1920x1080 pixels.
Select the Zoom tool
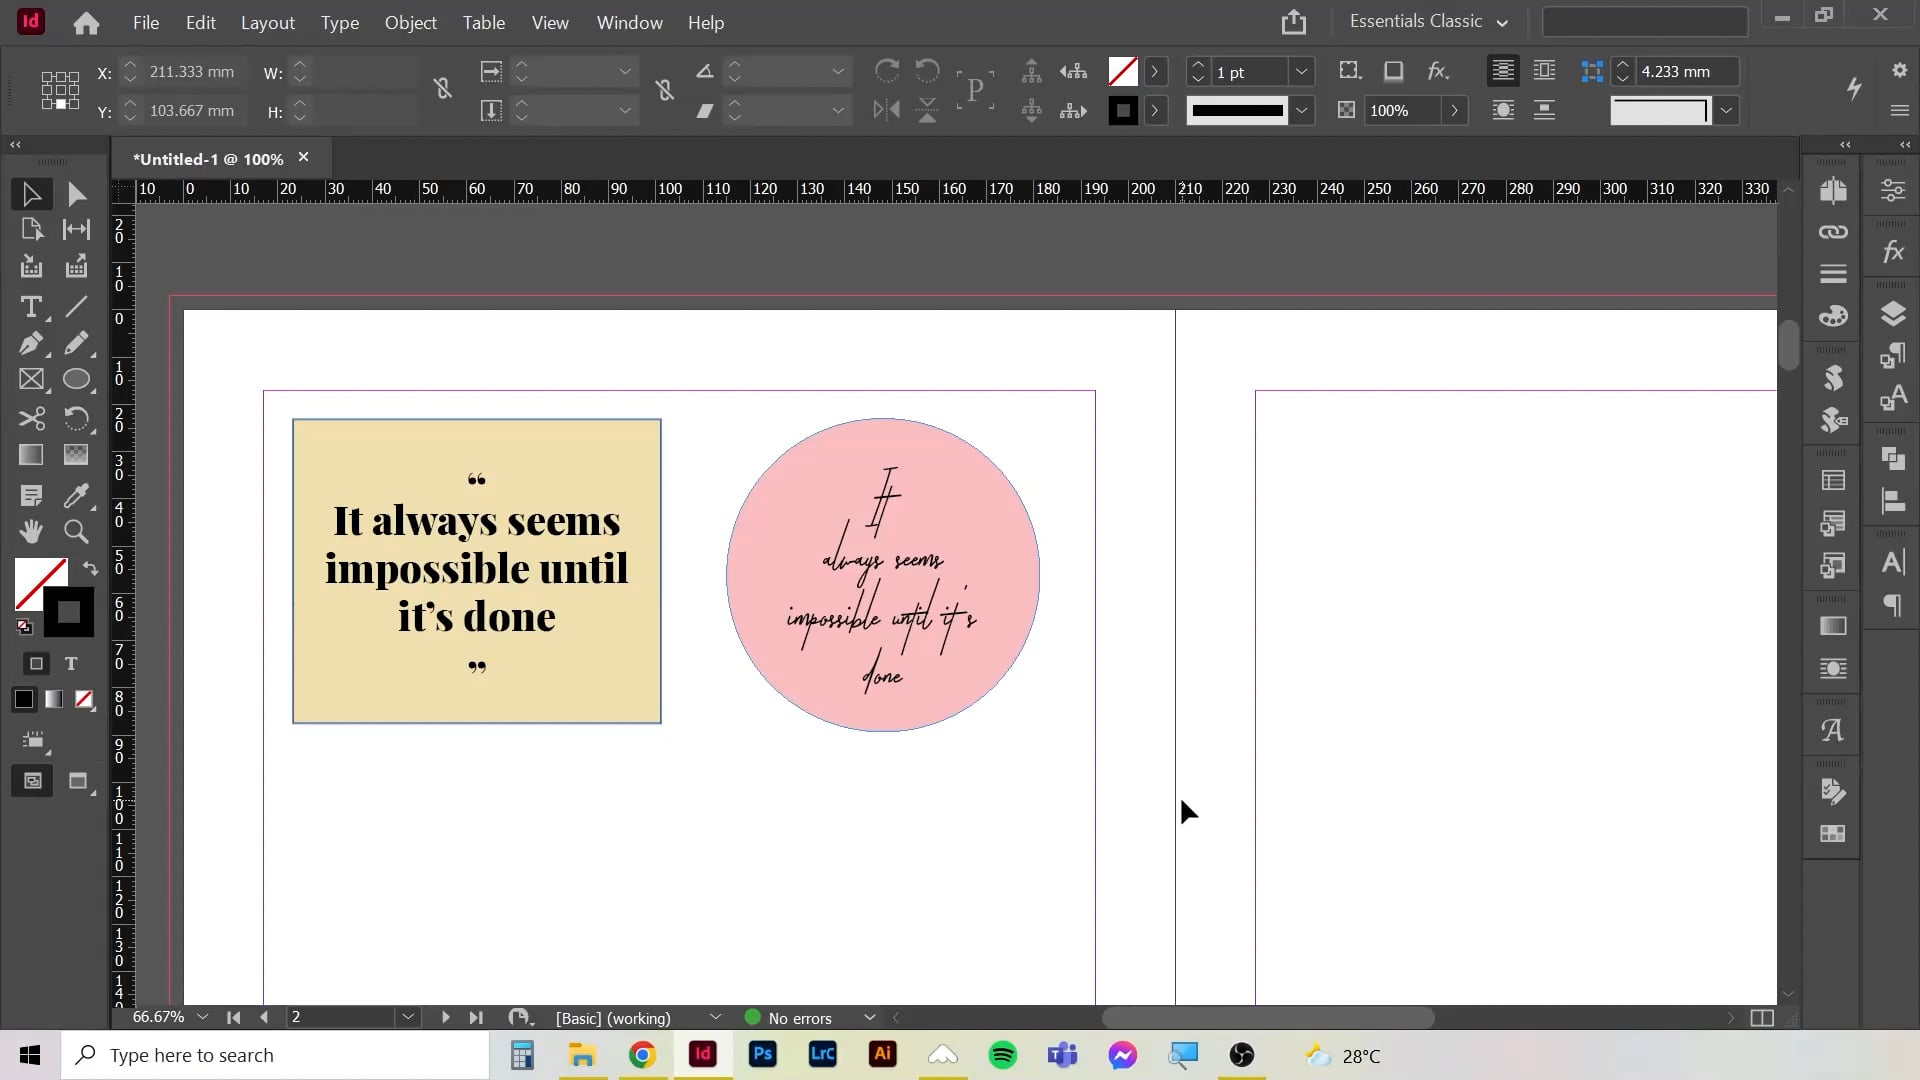point(76,532)
